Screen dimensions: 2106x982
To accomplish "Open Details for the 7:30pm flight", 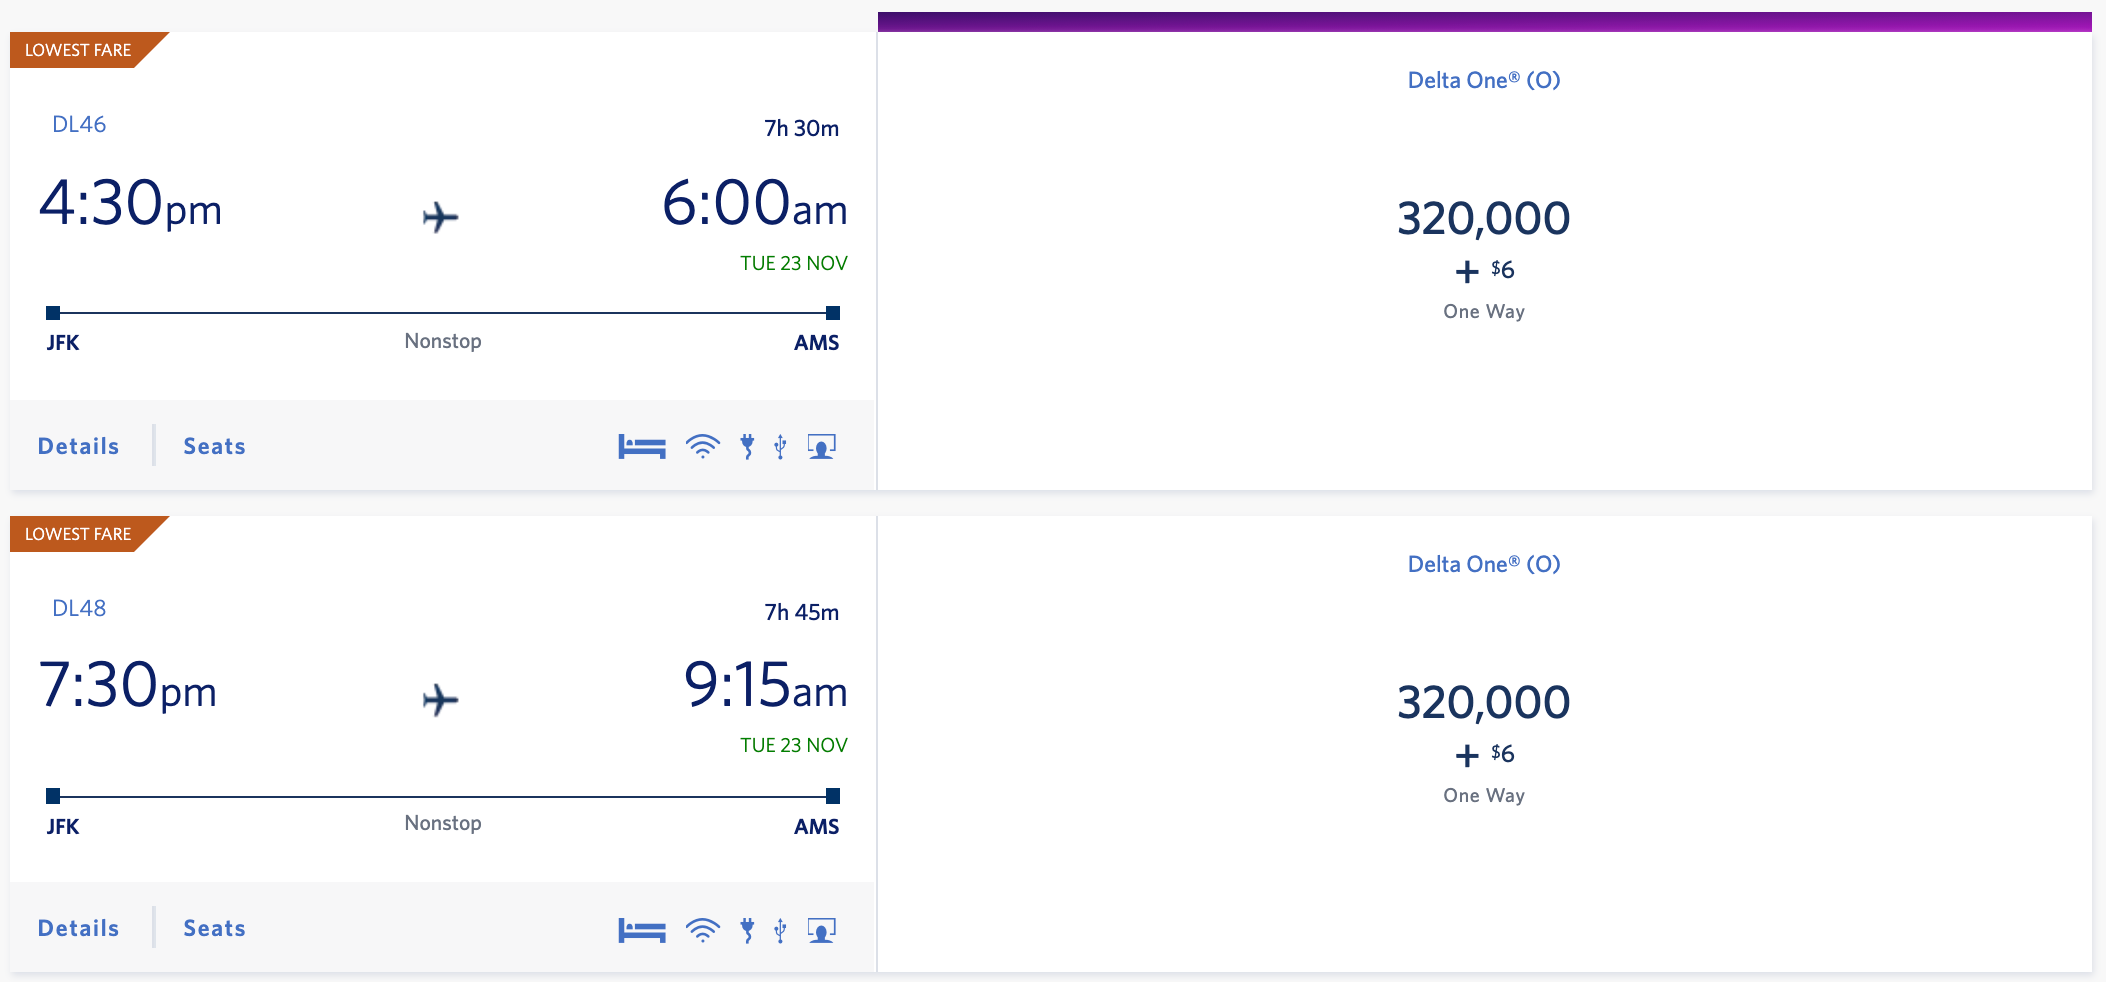I will click(78, 928).
